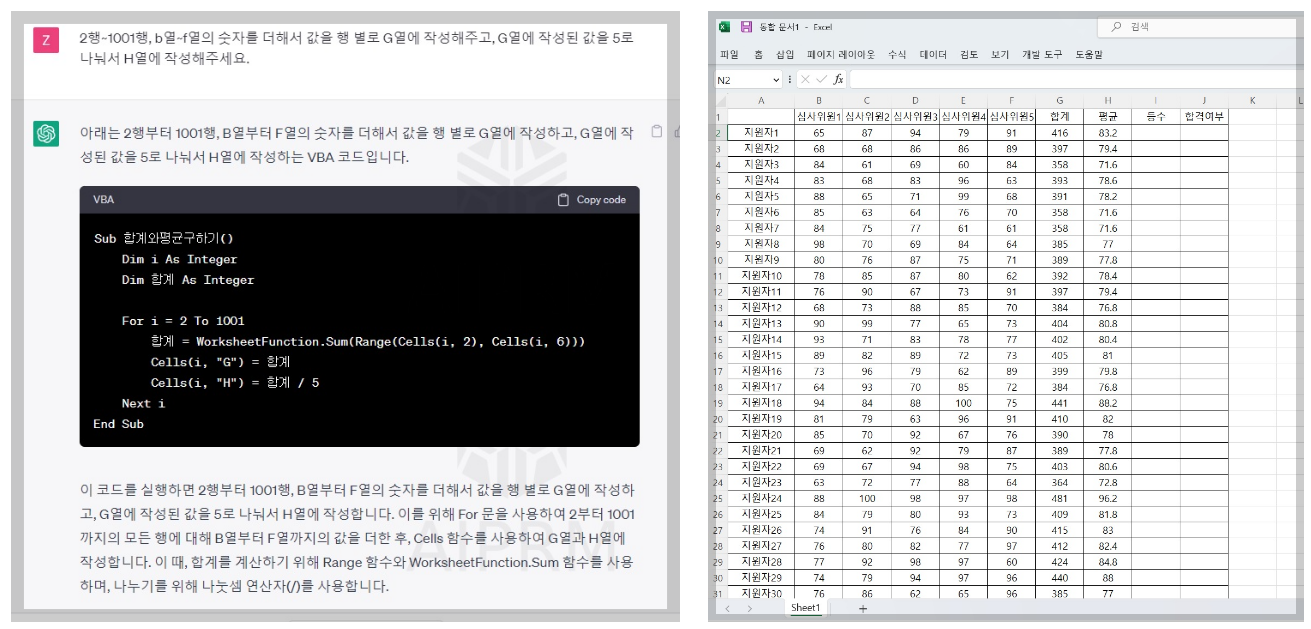This screenshot has width=1311, height=629.
Task: Open the 수식 ribbon tab
Action: [897, 55]
